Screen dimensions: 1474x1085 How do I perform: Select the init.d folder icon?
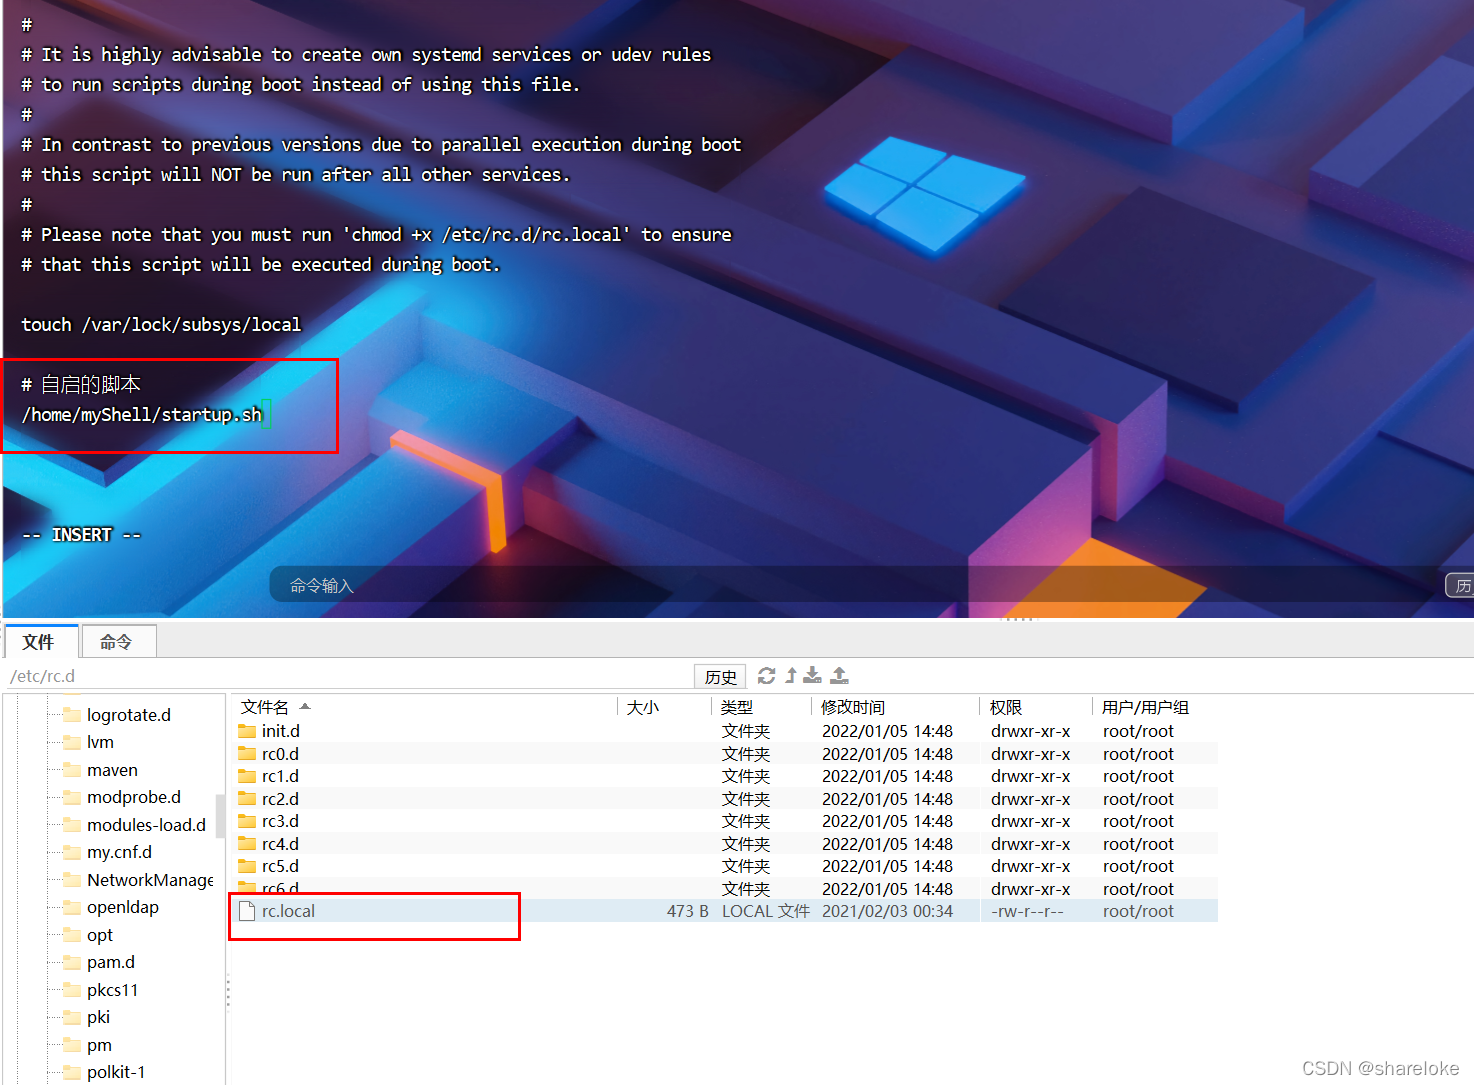point(247,731)
